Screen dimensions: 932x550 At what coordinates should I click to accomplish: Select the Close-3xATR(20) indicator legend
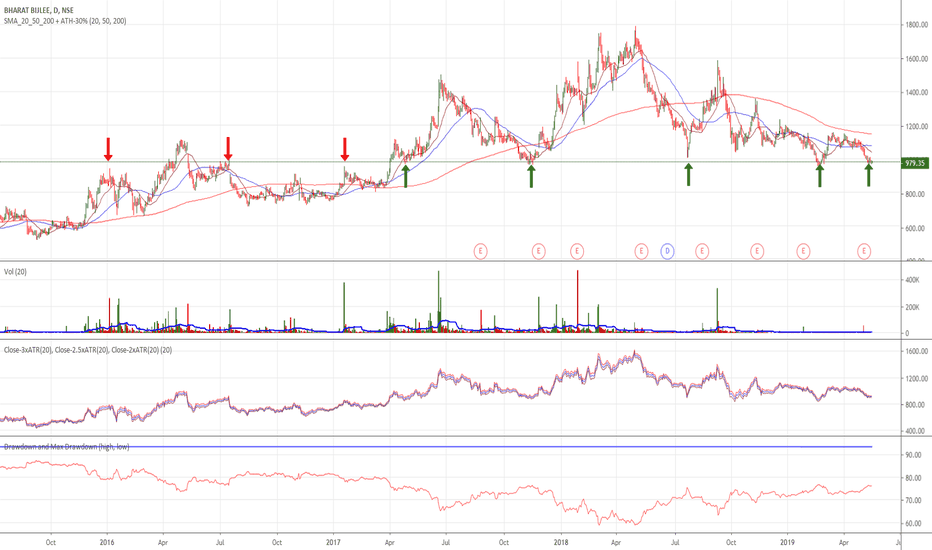[x=88, y=350]
